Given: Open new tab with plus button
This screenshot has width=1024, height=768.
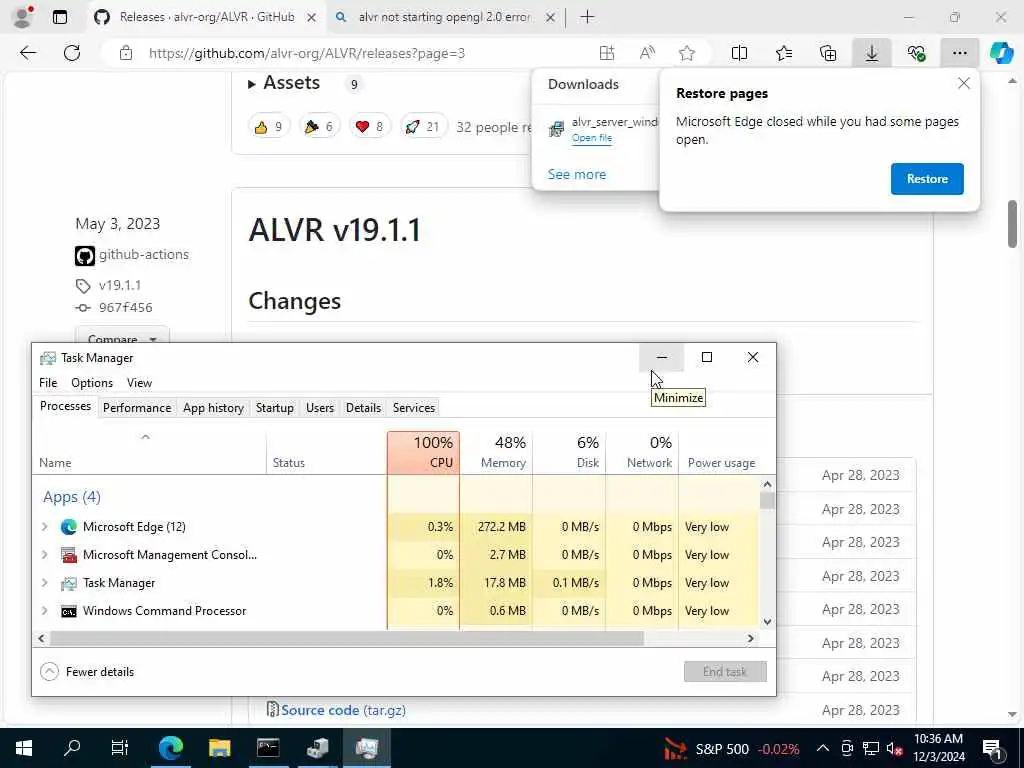Looking at the screenshot, I should [587, 17].
